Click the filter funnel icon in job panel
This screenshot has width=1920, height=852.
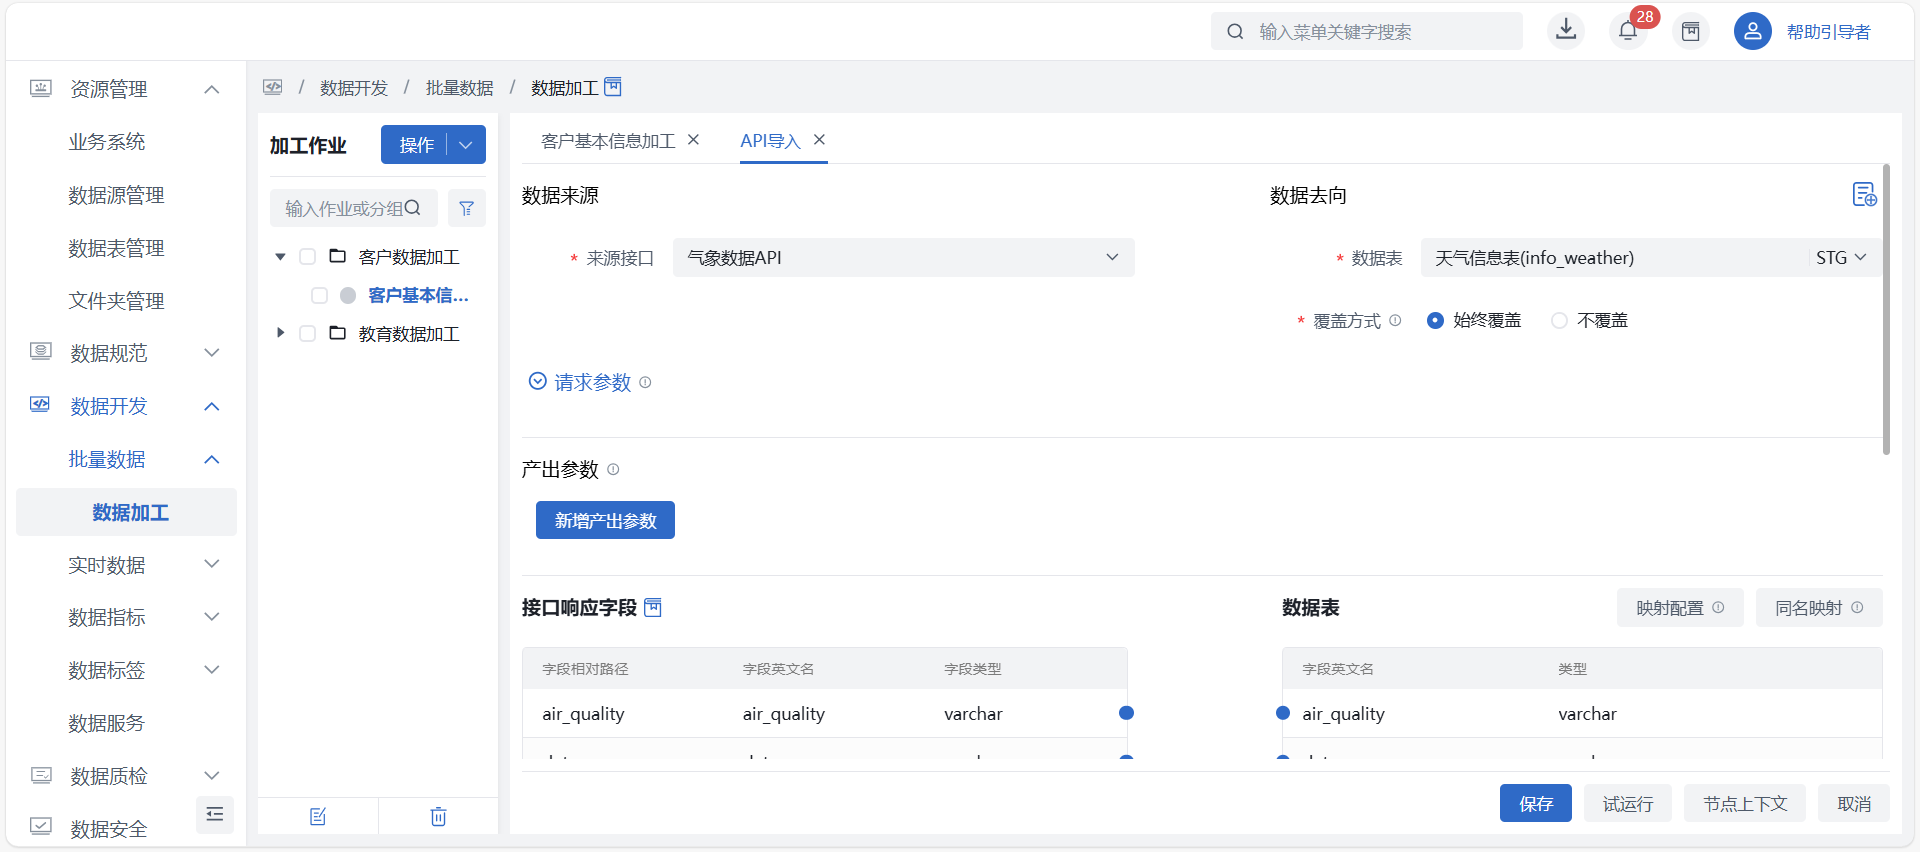466,208
